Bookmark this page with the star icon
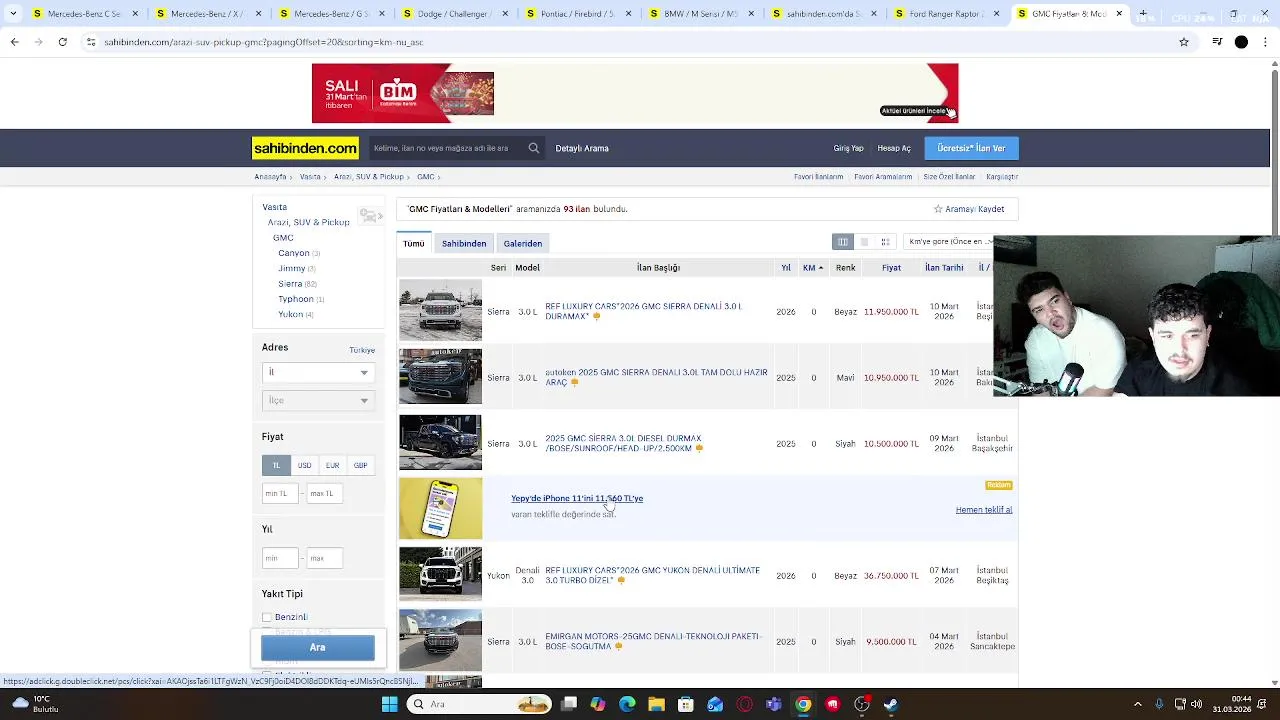This screenshot has width=1280, height=720. (1184, 42)
